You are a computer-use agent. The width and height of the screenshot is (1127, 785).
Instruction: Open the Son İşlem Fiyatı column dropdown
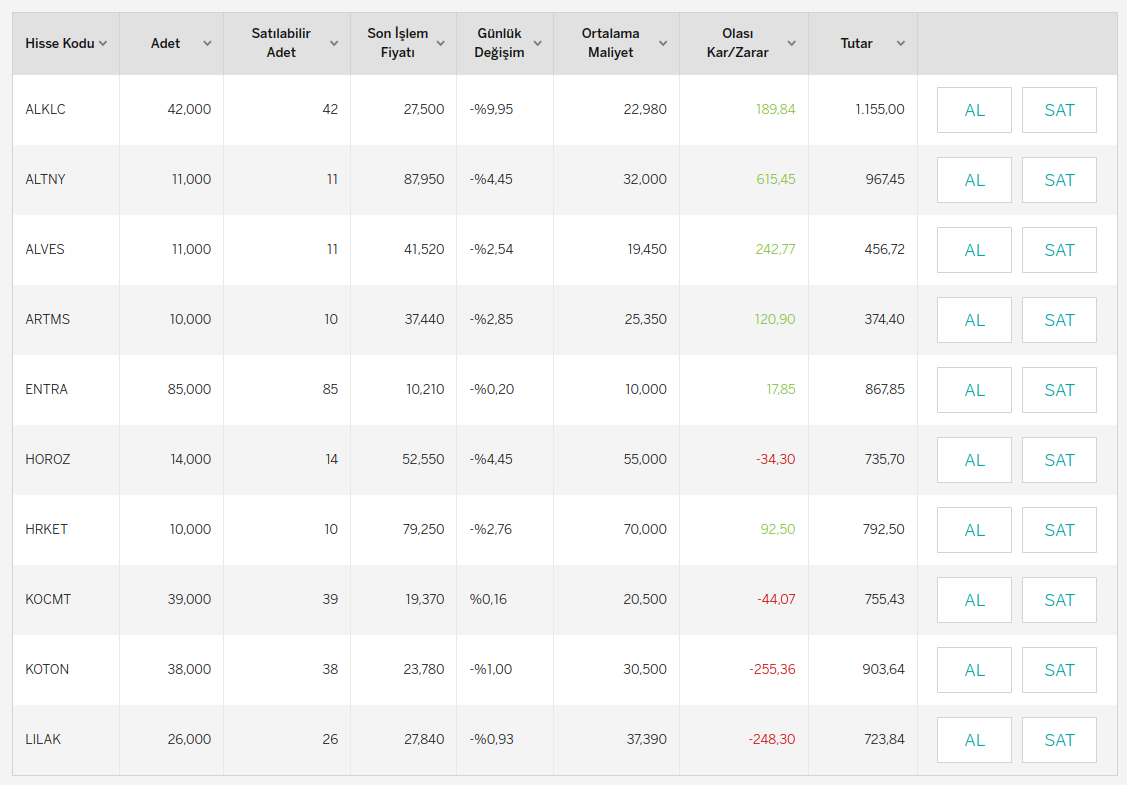[441, 43]
